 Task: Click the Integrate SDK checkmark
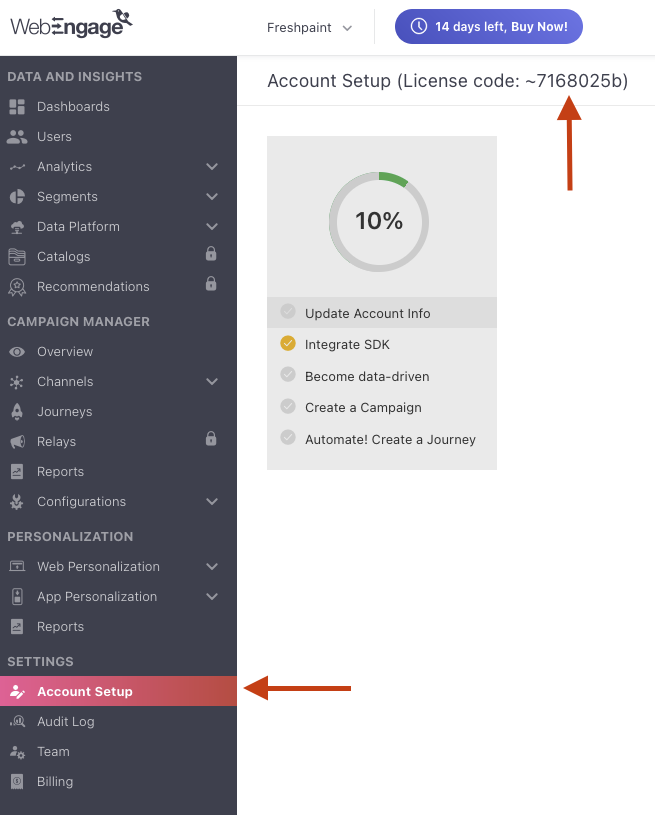(x=288, y=344)
